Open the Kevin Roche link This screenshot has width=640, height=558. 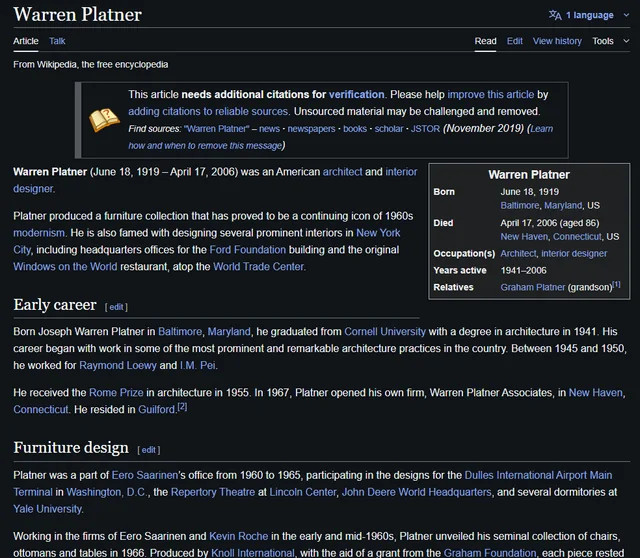238,536
